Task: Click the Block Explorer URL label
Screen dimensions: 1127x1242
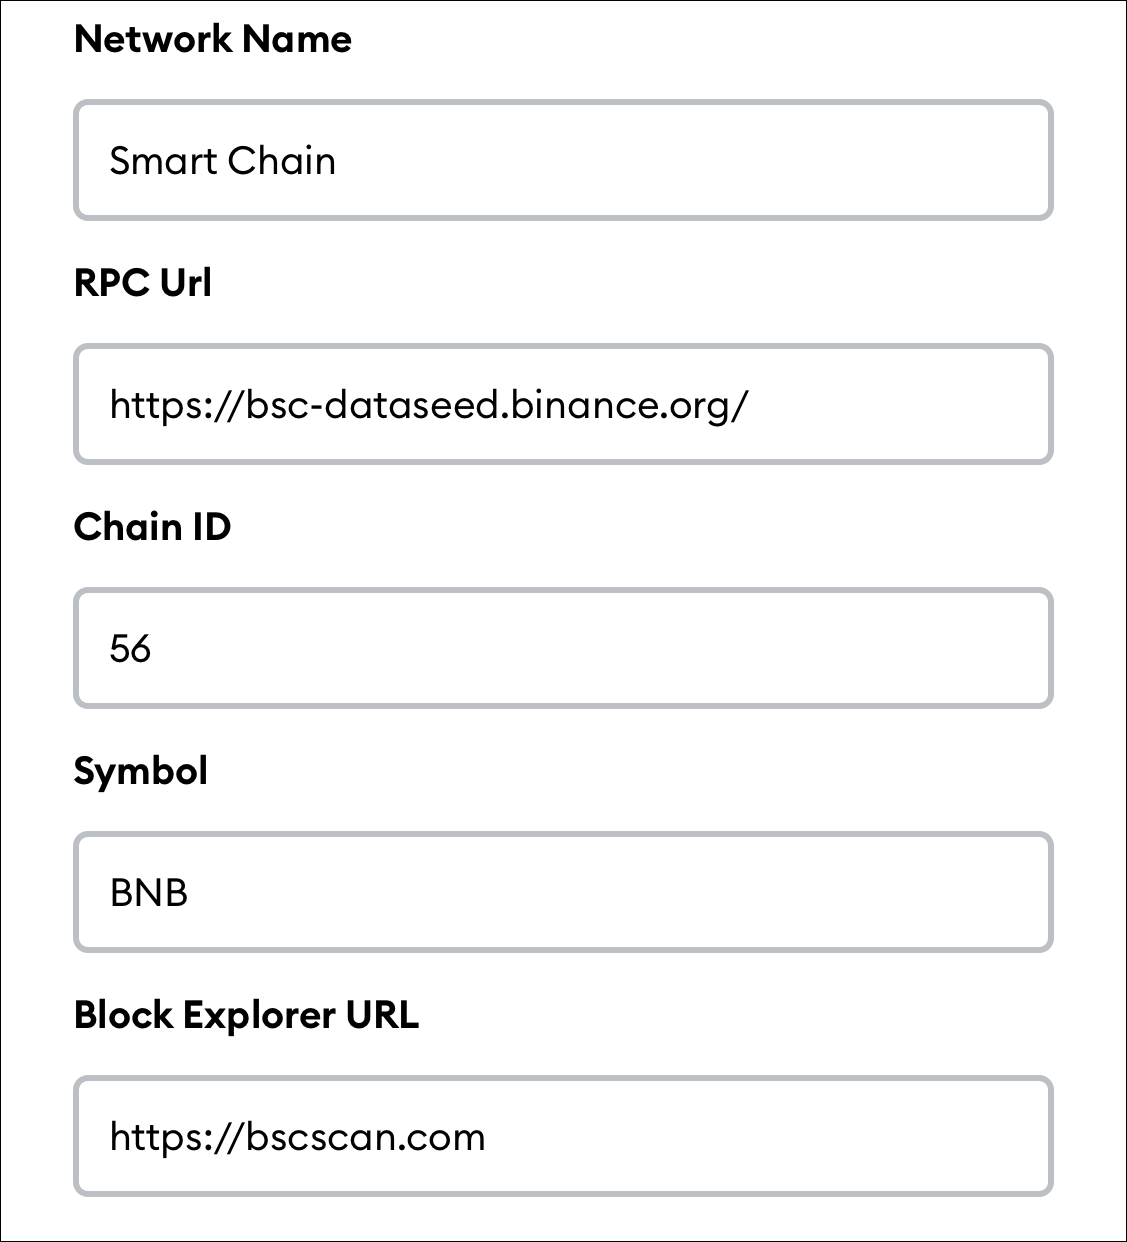Action: click(x=246, y=1015)
